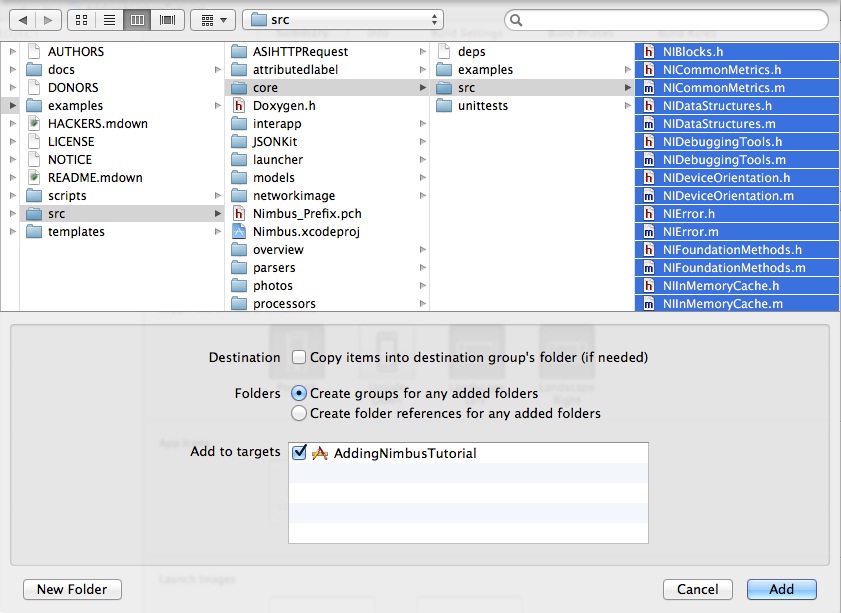Select Create folder references for any added folders
This screenshot has height=613, width=841.
click(x=298, y=413)
